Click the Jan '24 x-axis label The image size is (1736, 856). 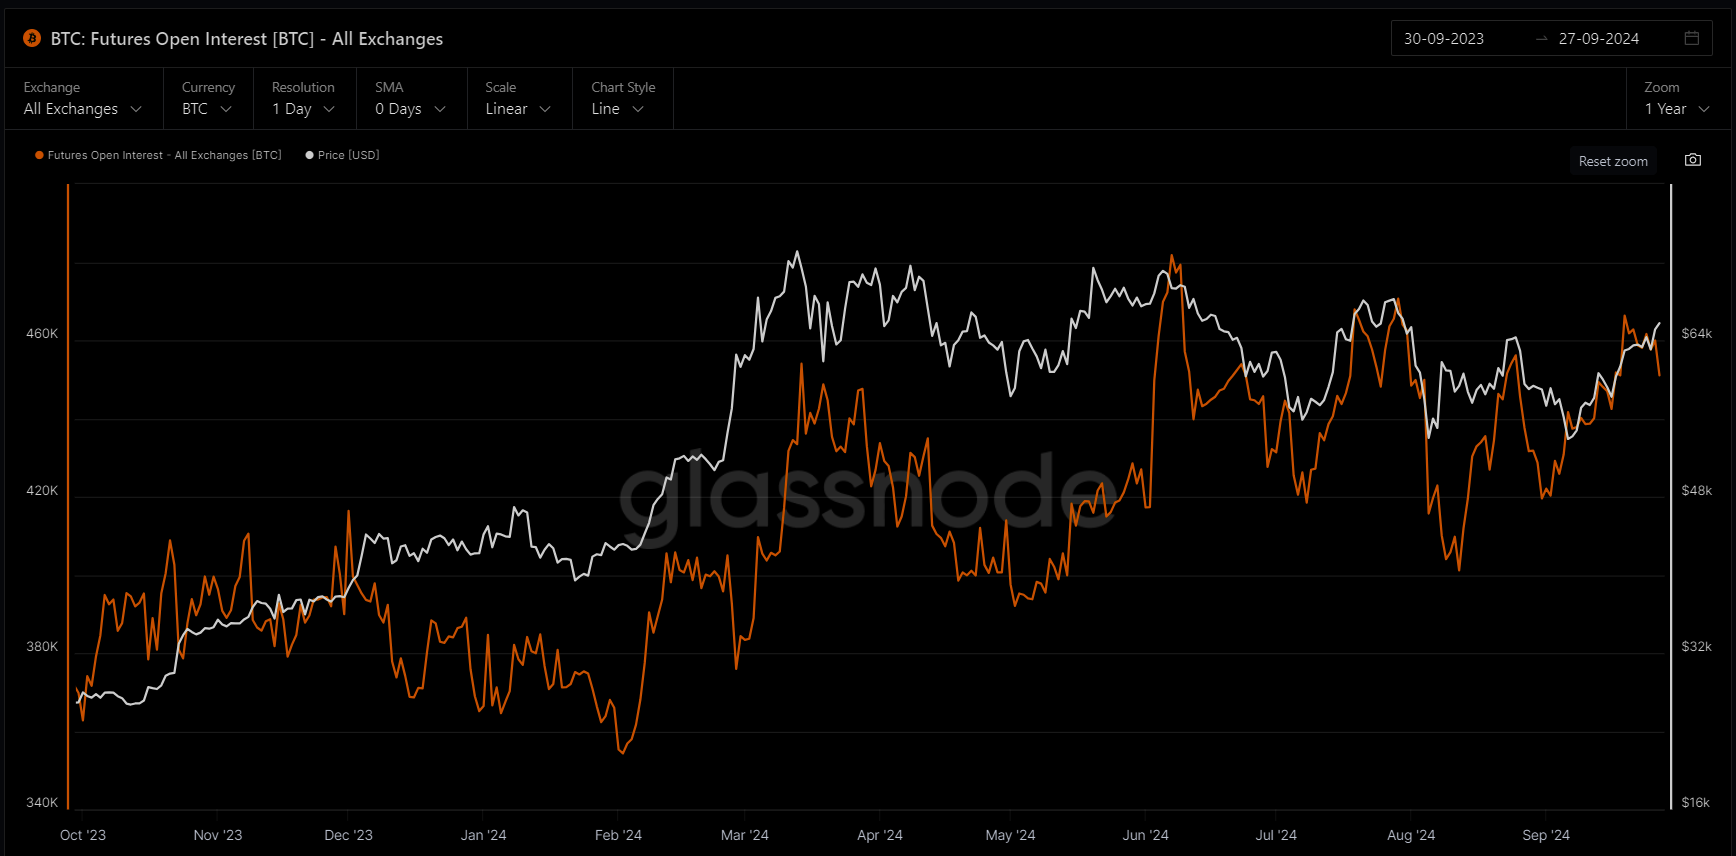point(484,835)
